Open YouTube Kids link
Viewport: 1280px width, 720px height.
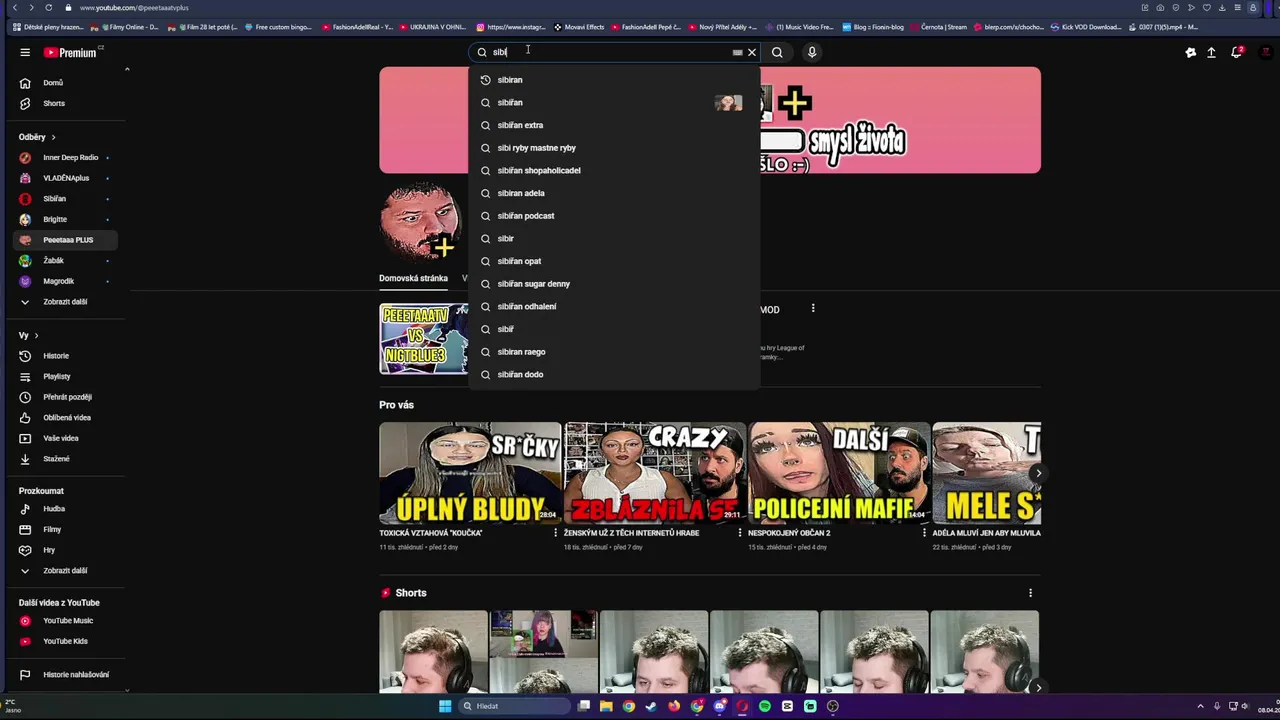coord(66,641)
